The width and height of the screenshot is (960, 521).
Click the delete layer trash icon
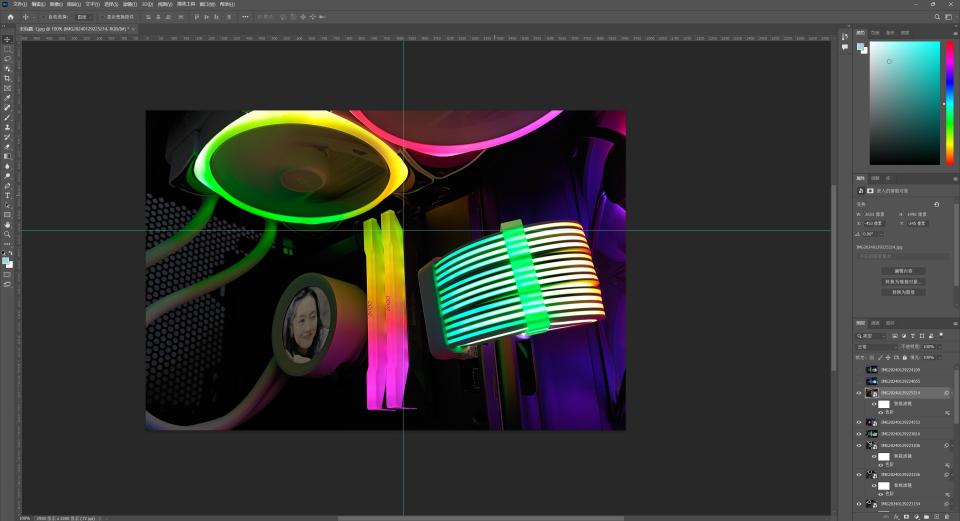coord(946,517)
